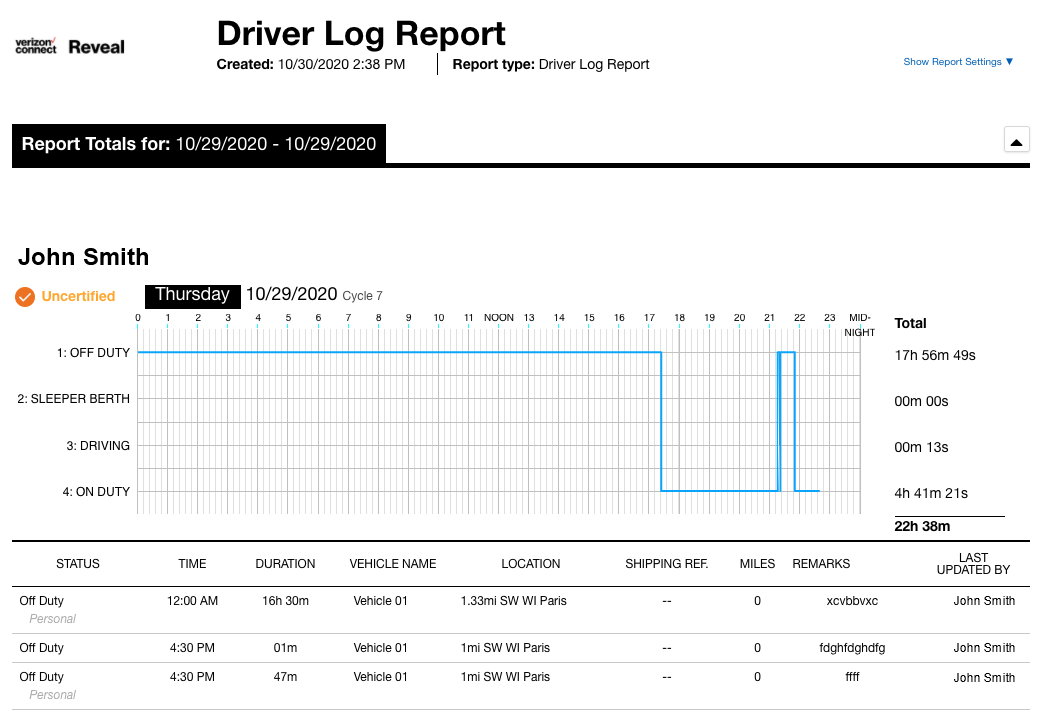The width and height of the screenshot is (1040, 714).
Task: Collapse the Report Totals section arrow
Action: [1016, 141]
